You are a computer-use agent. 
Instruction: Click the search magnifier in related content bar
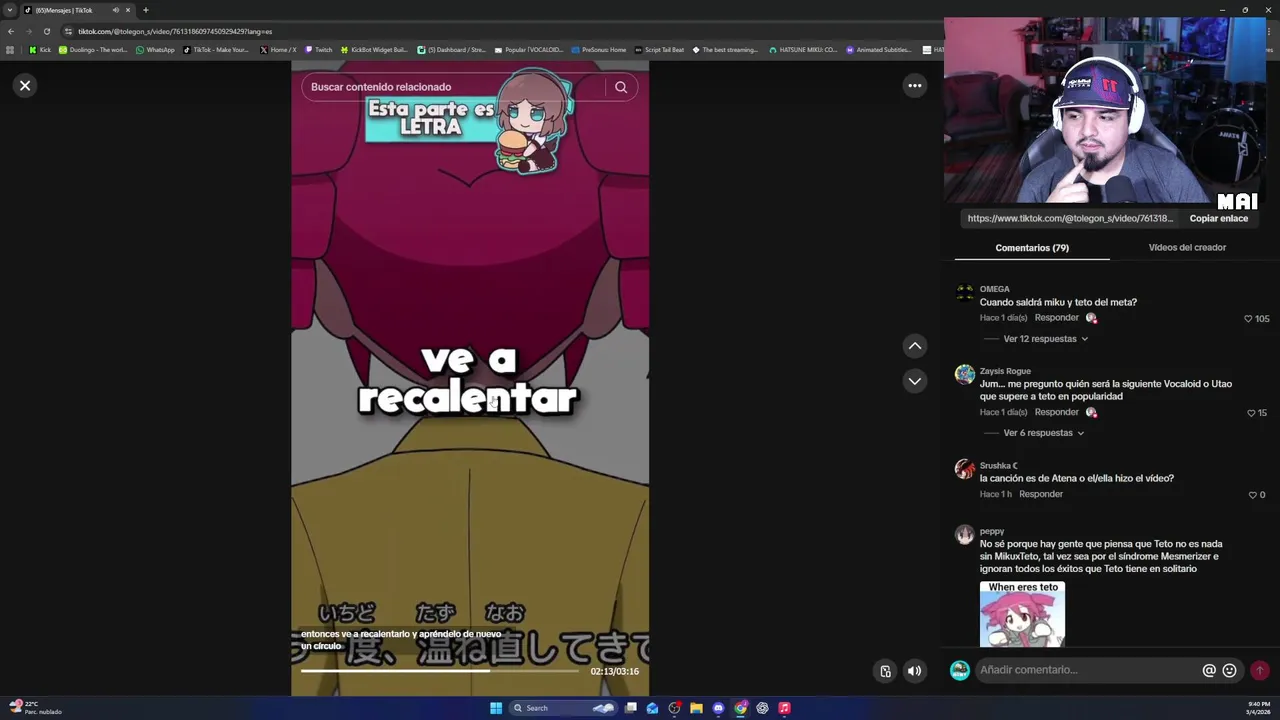tap(621, 87)
